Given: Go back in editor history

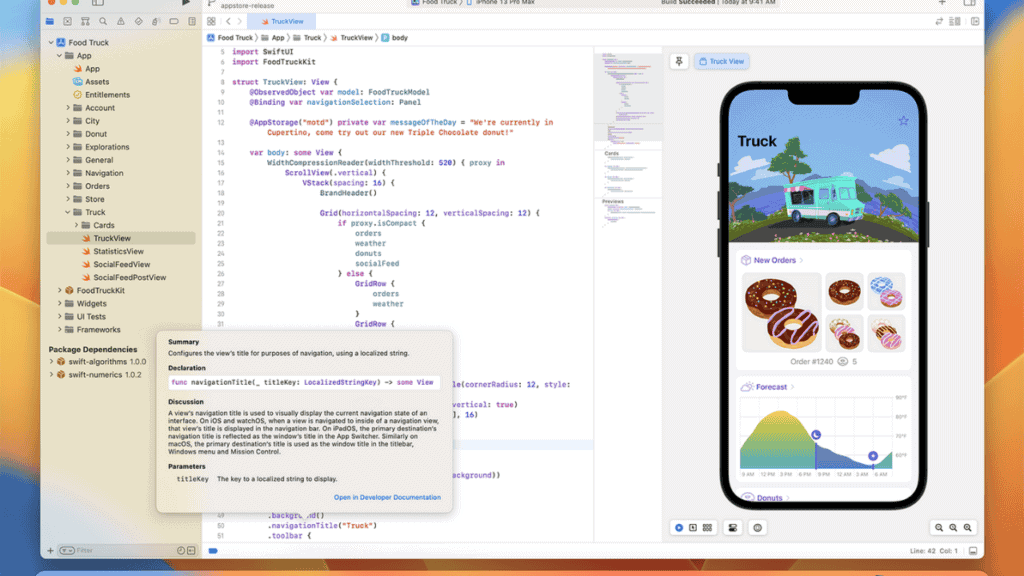Looking at the screenshot, I should coord(228,22).
